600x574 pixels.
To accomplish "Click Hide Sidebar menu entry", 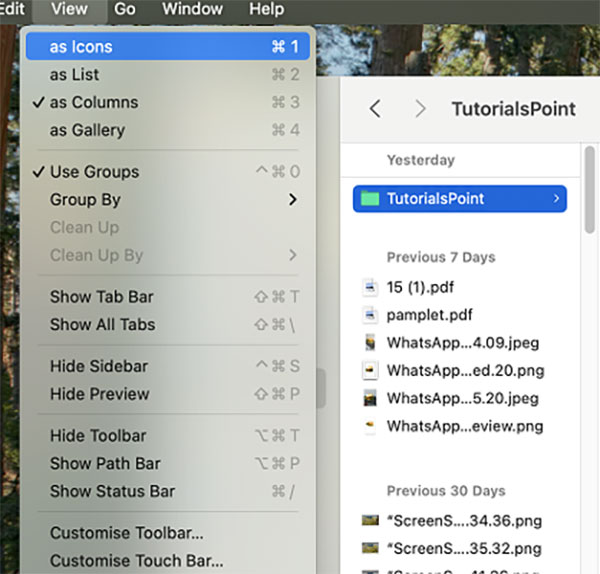I will click(x=98, y=367).
